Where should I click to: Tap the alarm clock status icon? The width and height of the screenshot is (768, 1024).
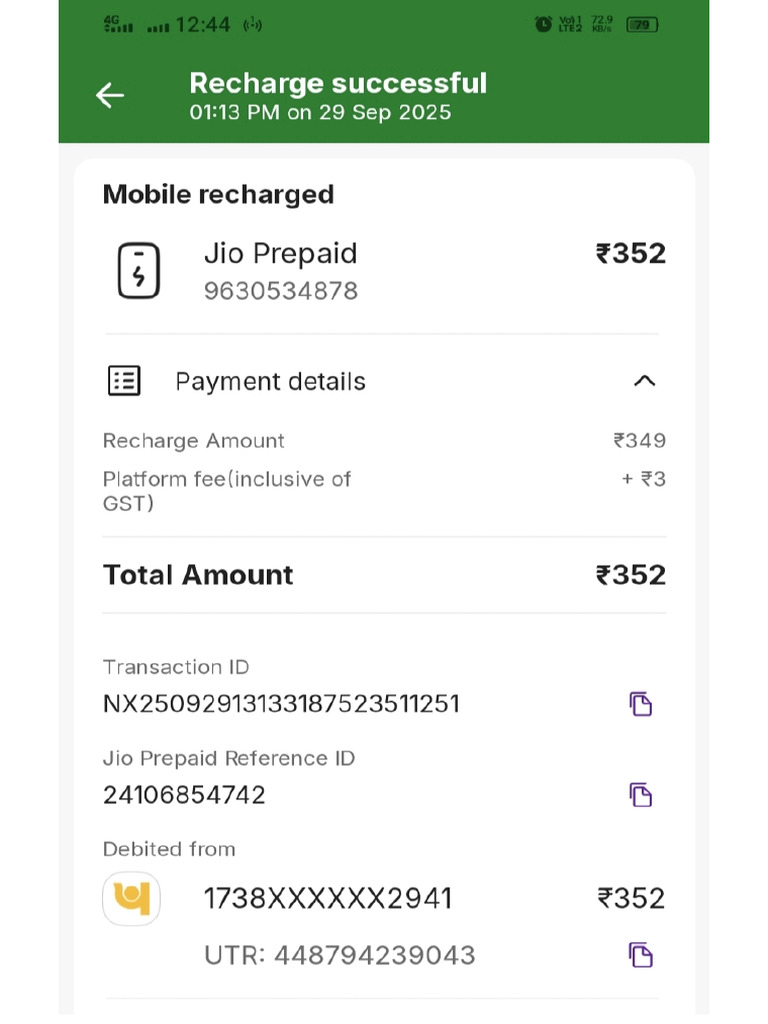click(x=543, y=24)
